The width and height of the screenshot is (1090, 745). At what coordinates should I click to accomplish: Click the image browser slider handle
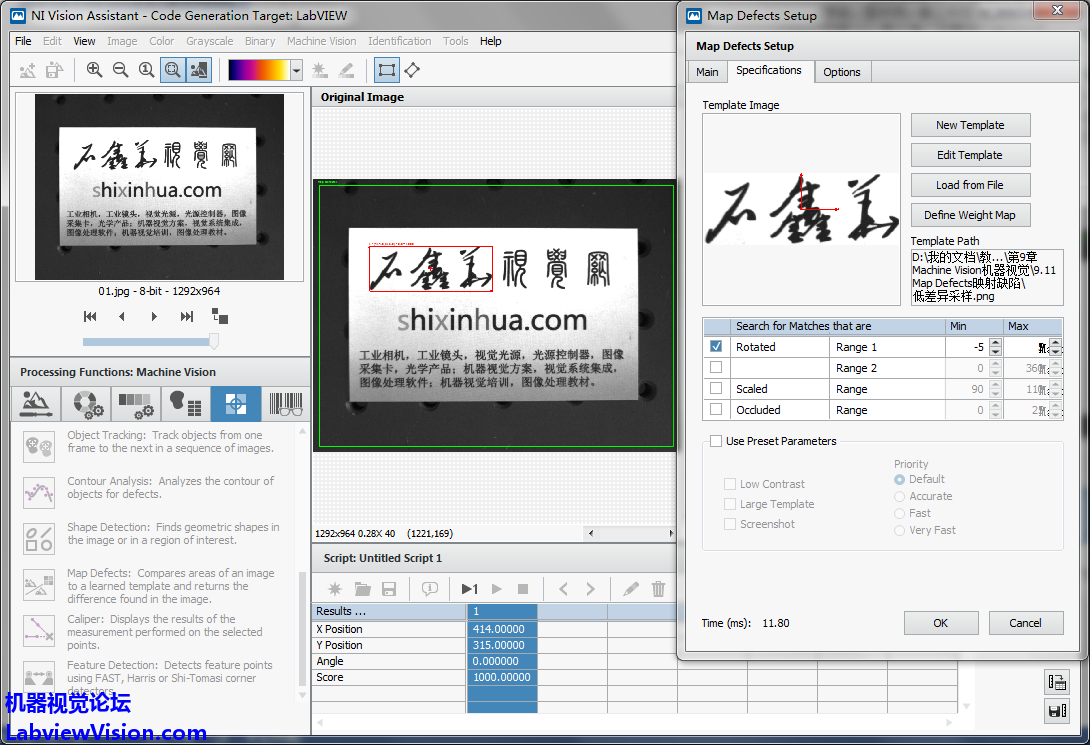(x=213, y=341)
